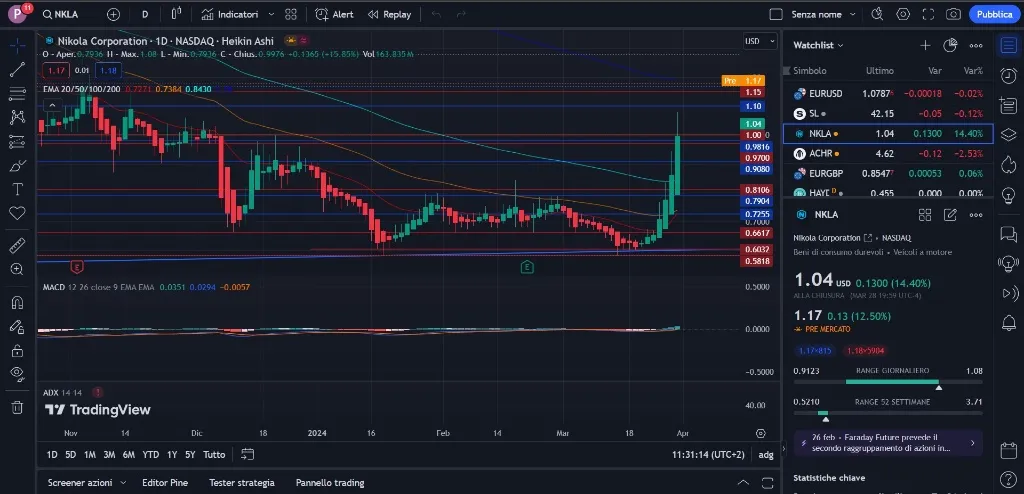Open the alerts clock panel in right sidebar
Image resolution: width=1024 pixels, height=494 pixels.
pyautogui.click(x=1008, y=75)
